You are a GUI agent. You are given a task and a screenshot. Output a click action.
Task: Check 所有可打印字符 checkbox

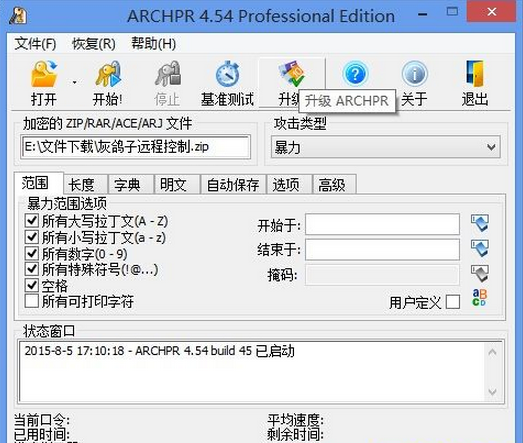[32, 301]
